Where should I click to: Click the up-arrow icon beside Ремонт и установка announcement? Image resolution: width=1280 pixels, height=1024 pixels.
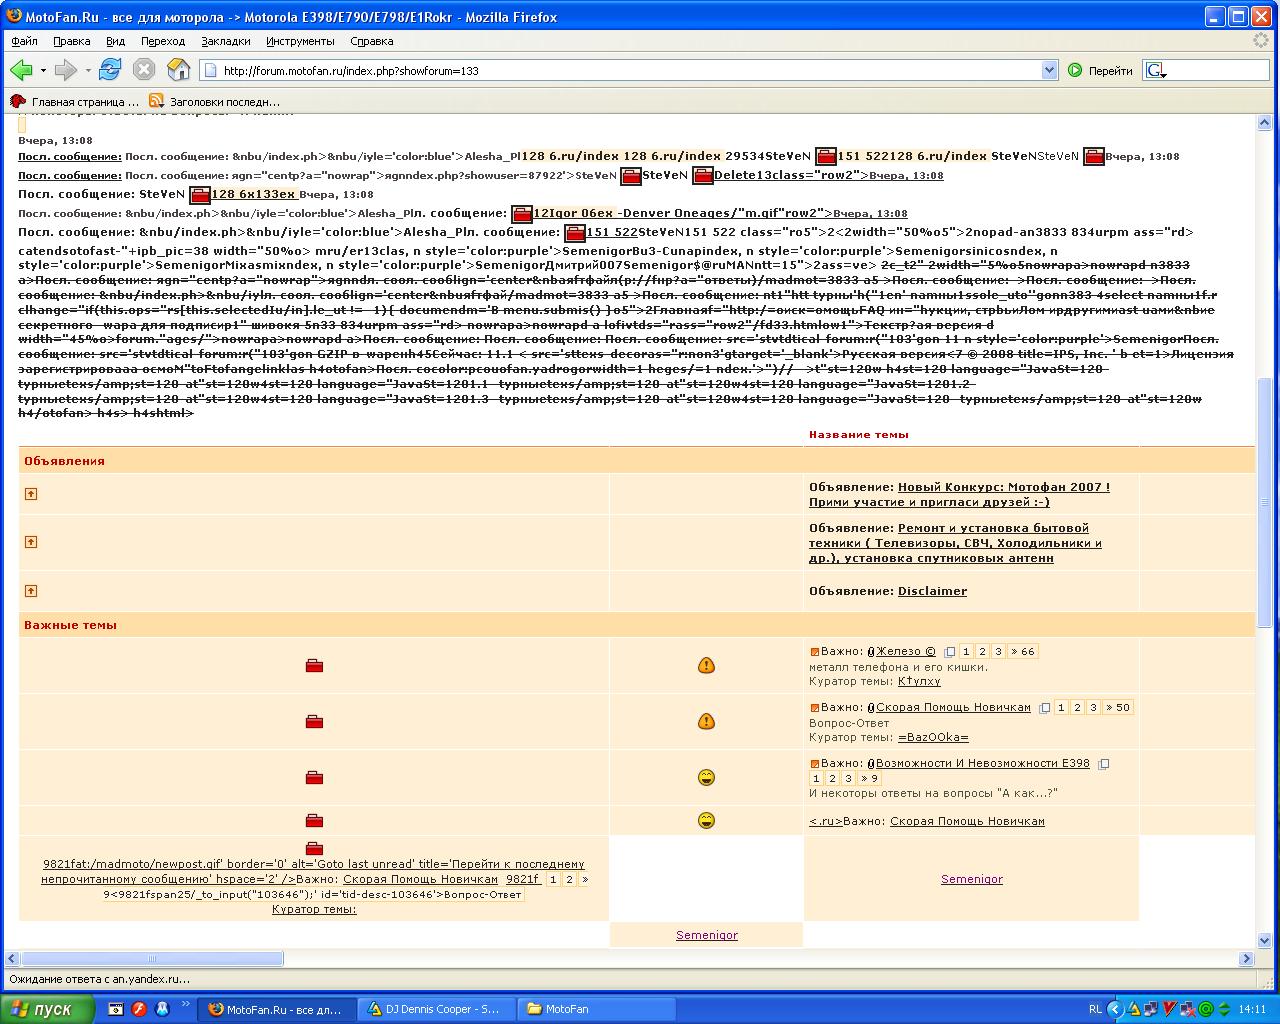click(x=31, y=542)
